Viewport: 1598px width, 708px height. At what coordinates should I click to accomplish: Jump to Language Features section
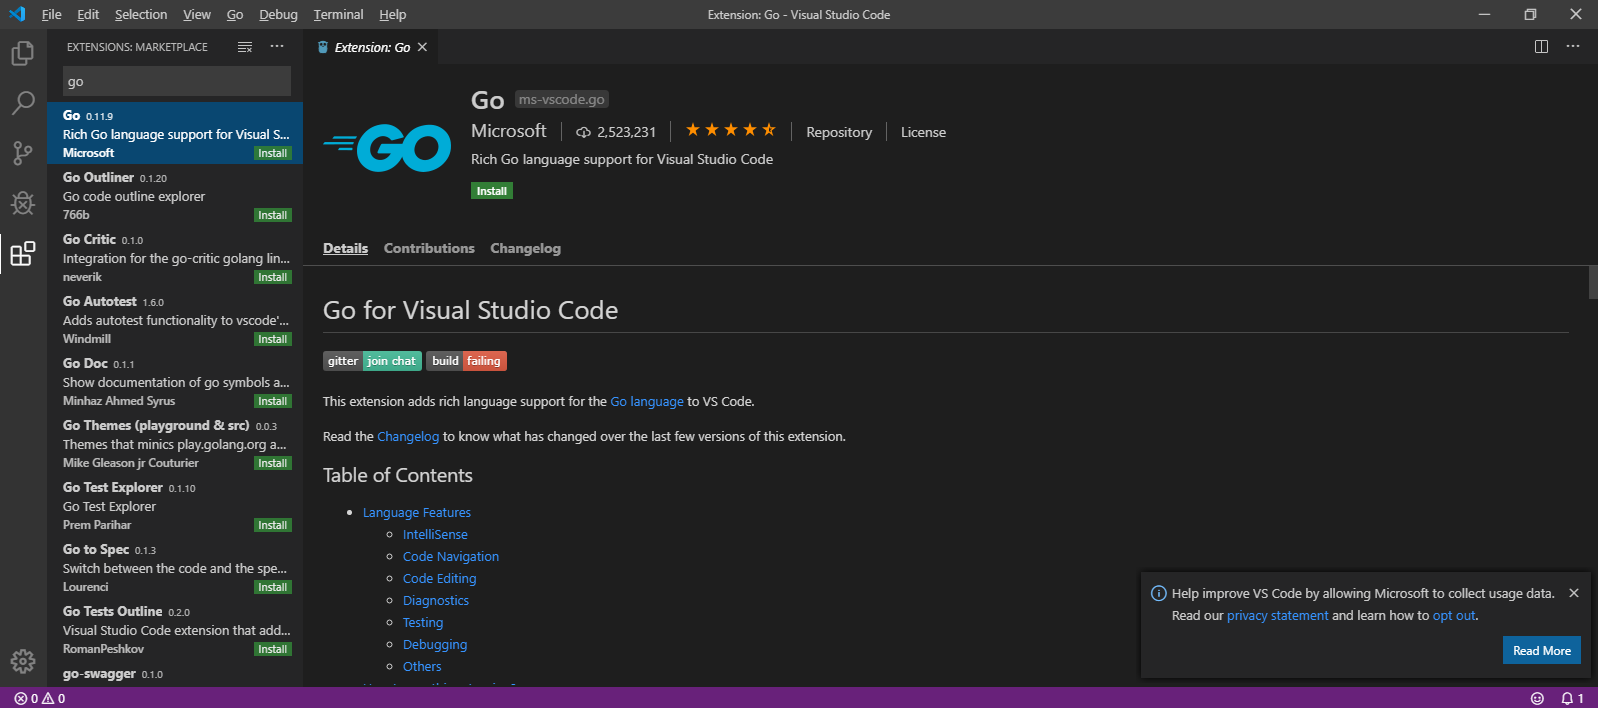pyautogui.click(x=416, y=512)
